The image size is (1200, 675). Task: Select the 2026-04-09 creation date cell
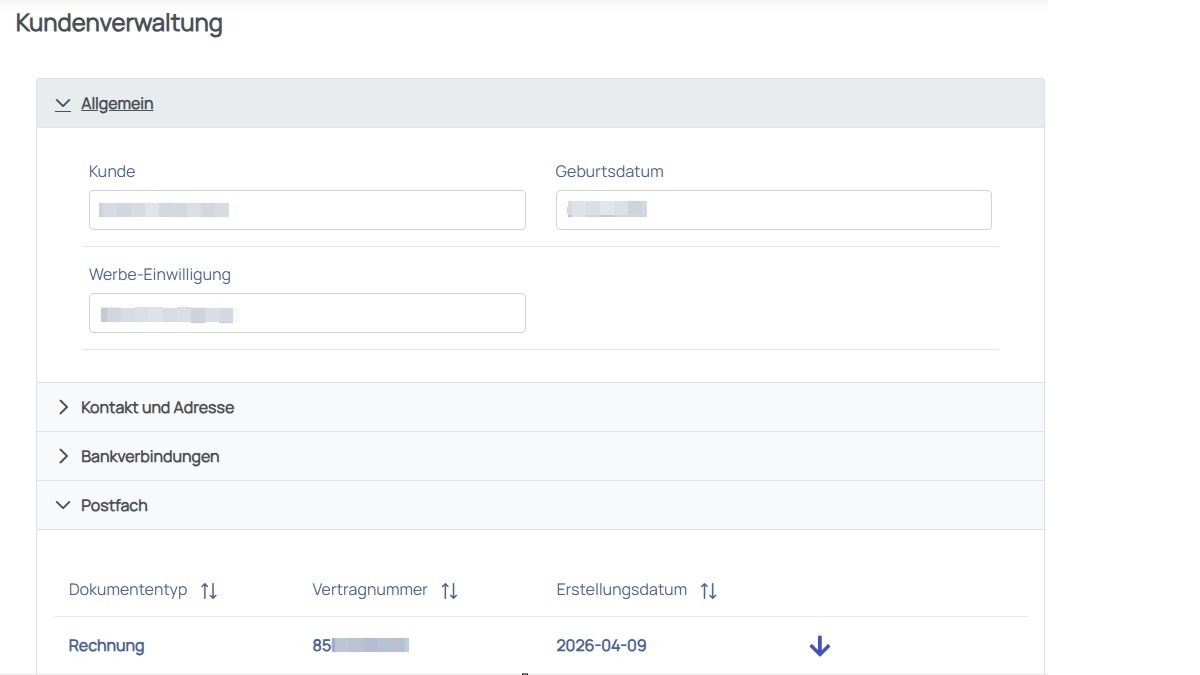click(x=601, y=646)
